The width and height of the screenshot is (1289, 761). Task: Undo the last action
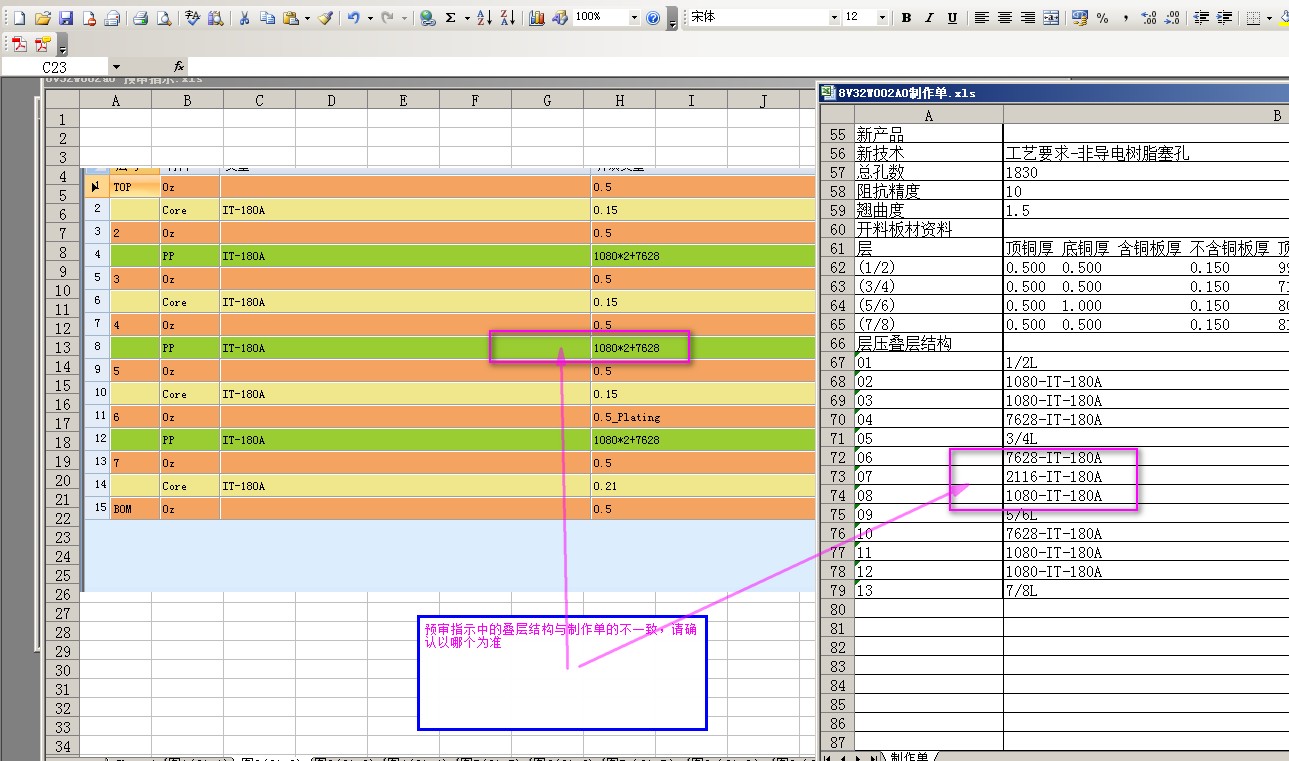tap(354, 18)
